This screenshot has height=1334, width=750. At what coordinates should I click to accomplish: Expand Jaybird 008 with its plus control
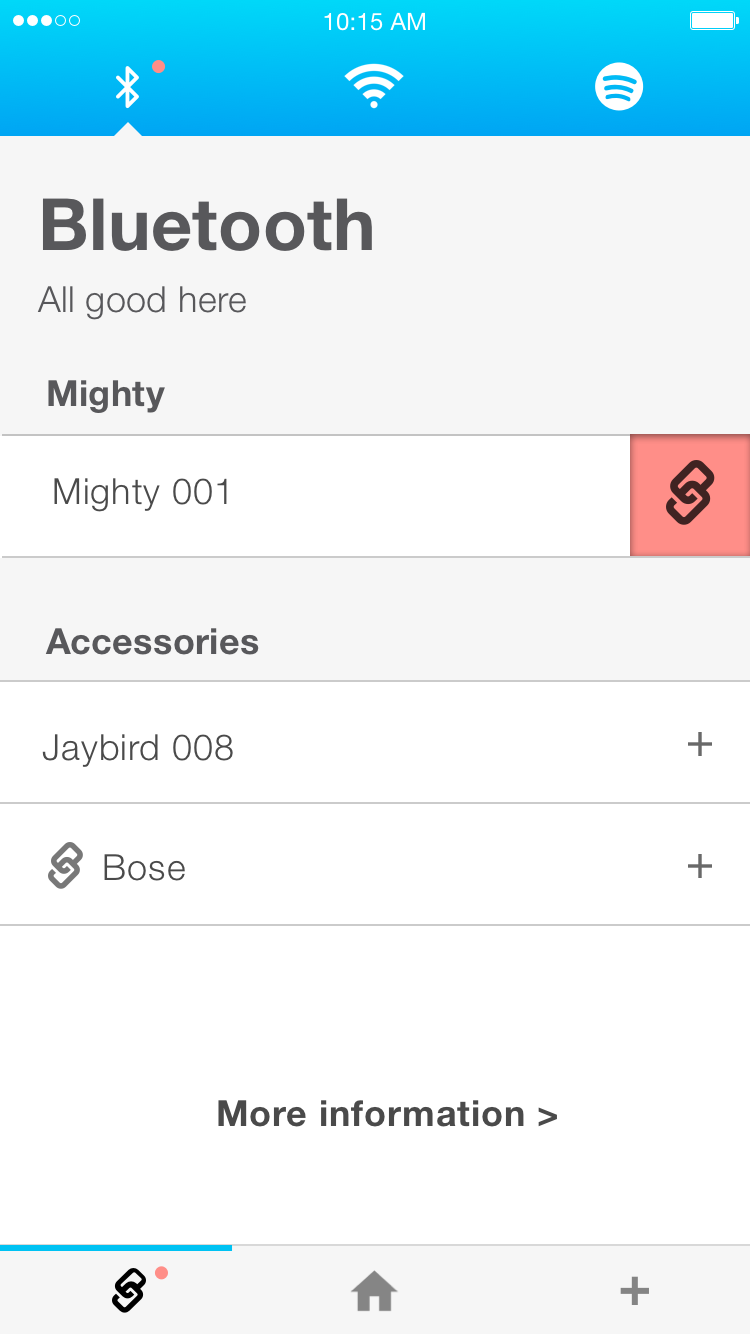[700, 742]
